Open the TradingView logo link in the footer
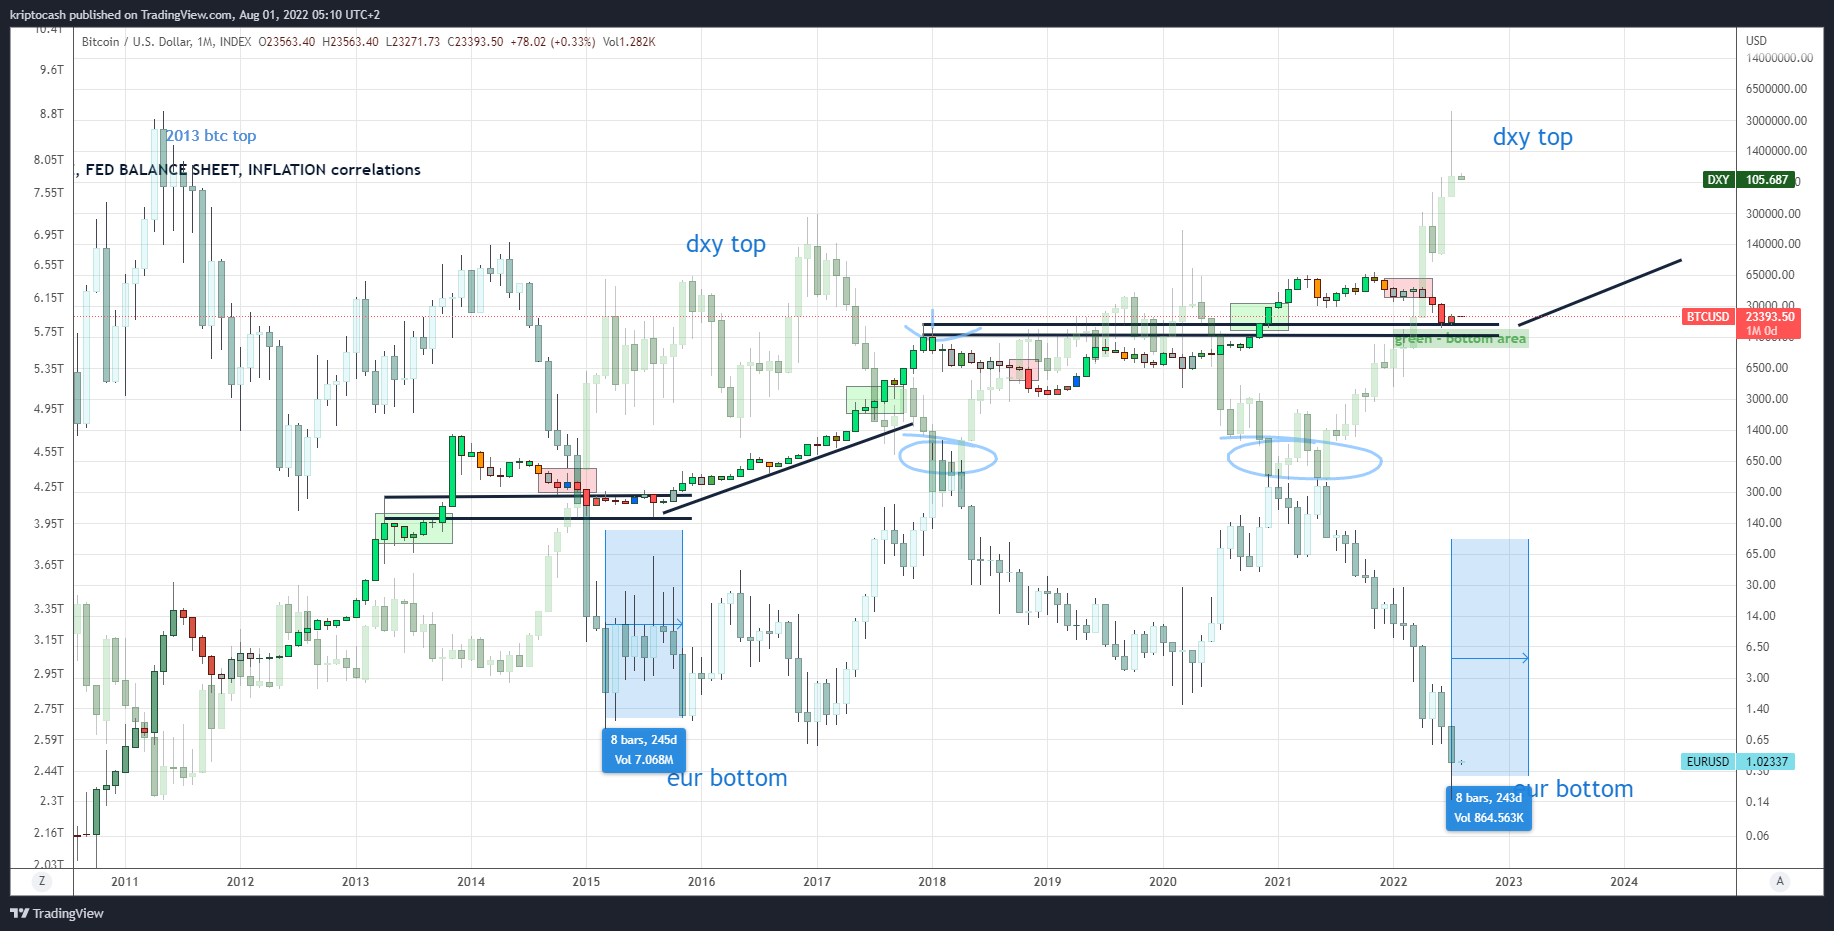1834x931 pixels. pos(57,913)
